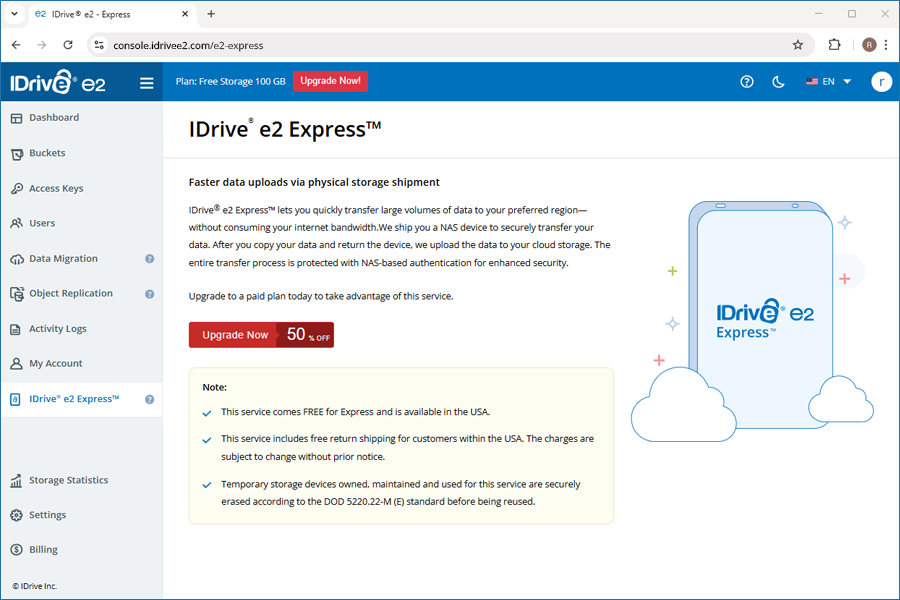Open Chrome three-dot menu
The height and width of the screenshot is (600, 900).
pyautogui.click(x=886, y=45)
